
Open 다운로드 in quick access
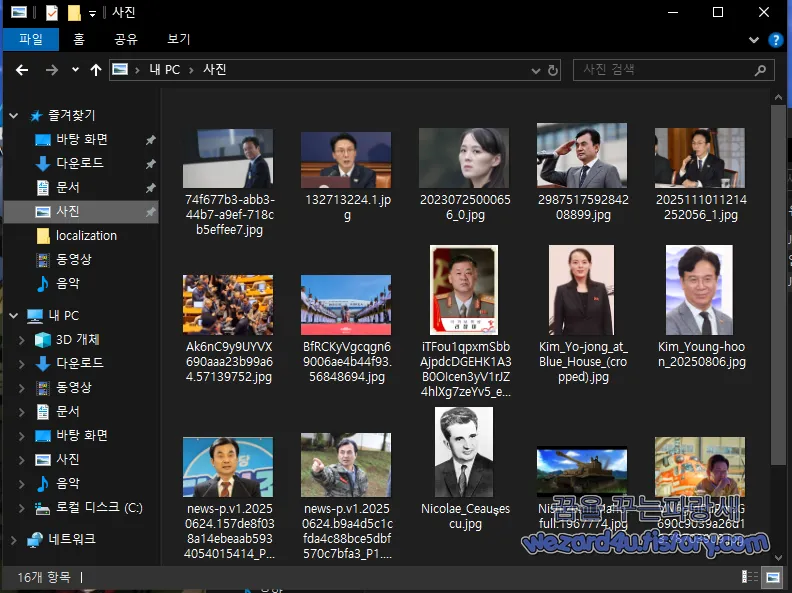(x=79, y=163)
